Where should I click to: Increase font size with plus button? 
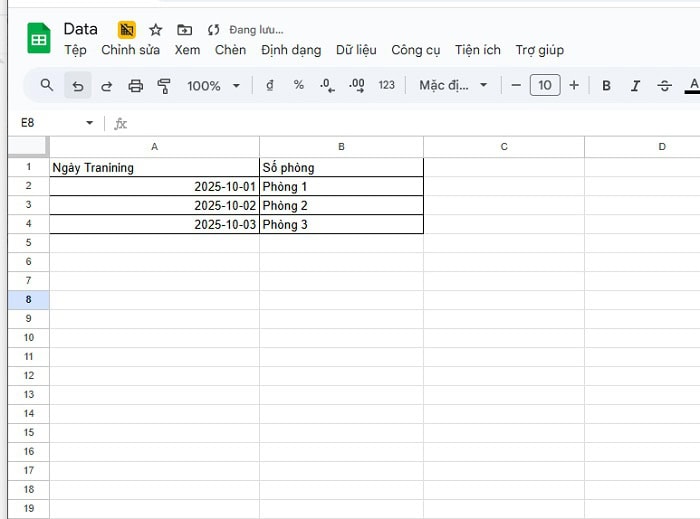(x=574, y=86)
